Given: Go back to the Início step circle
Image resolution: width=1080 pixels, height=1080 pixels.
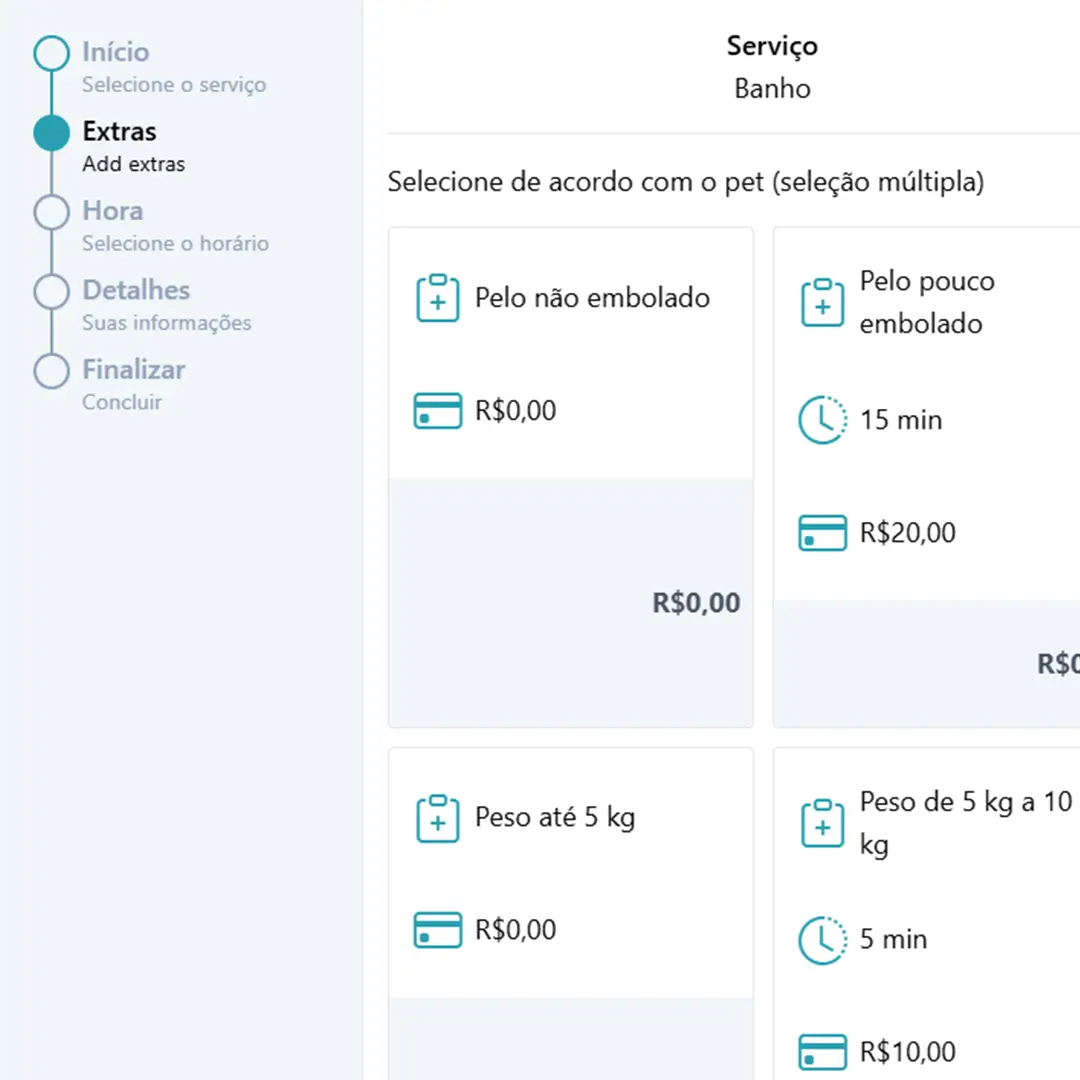Looking at the screenshot, I should click(x=52, y=53).
